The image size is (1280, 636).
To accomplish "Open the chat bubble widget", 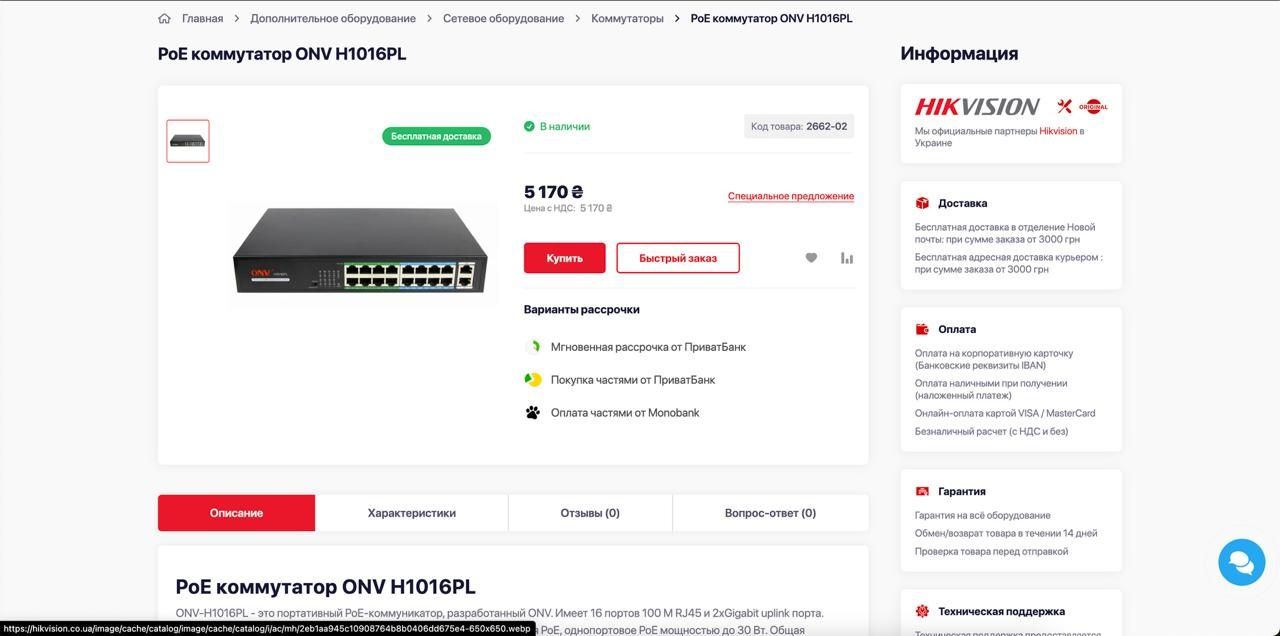I will 1241,562.
